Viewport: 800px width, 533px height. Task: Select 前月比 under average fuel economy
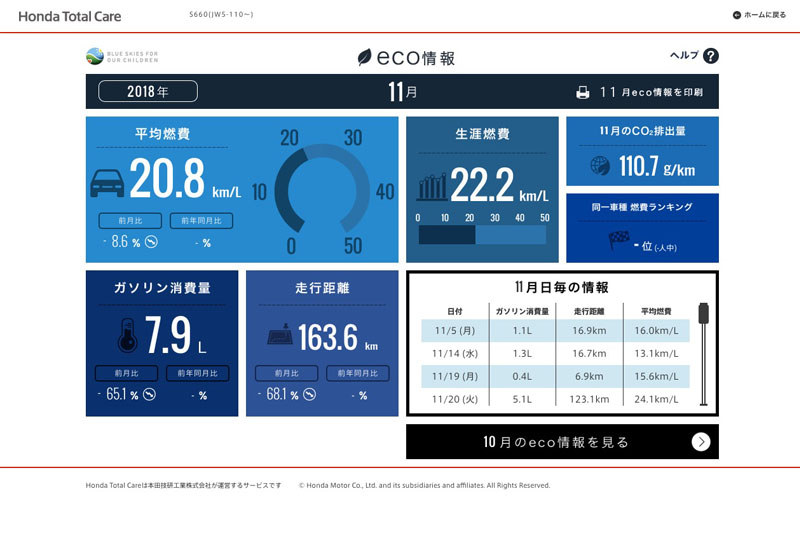(130, 220)
